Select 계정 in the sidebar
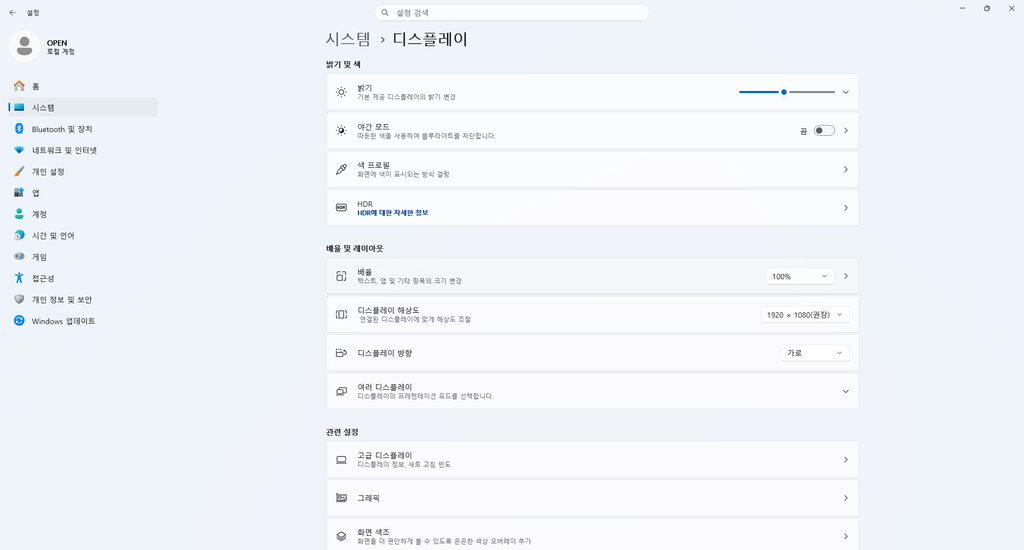This screenshot has width=1024, height=550. 83,214
